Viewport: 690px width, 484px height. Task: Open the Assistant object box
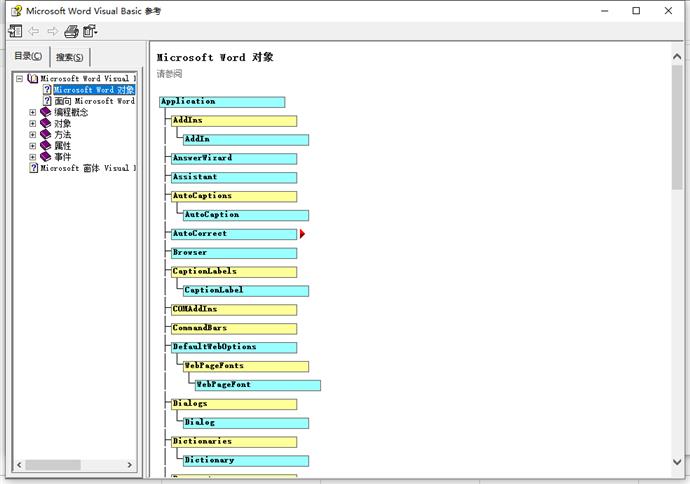tap(234, 177)
